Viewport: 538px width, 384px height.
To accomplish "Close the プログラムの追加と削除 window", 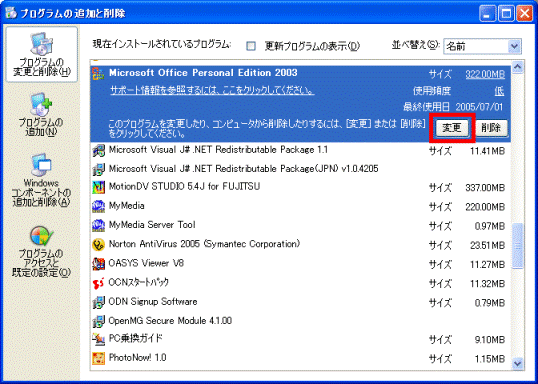I will click(x=525, y=14).
